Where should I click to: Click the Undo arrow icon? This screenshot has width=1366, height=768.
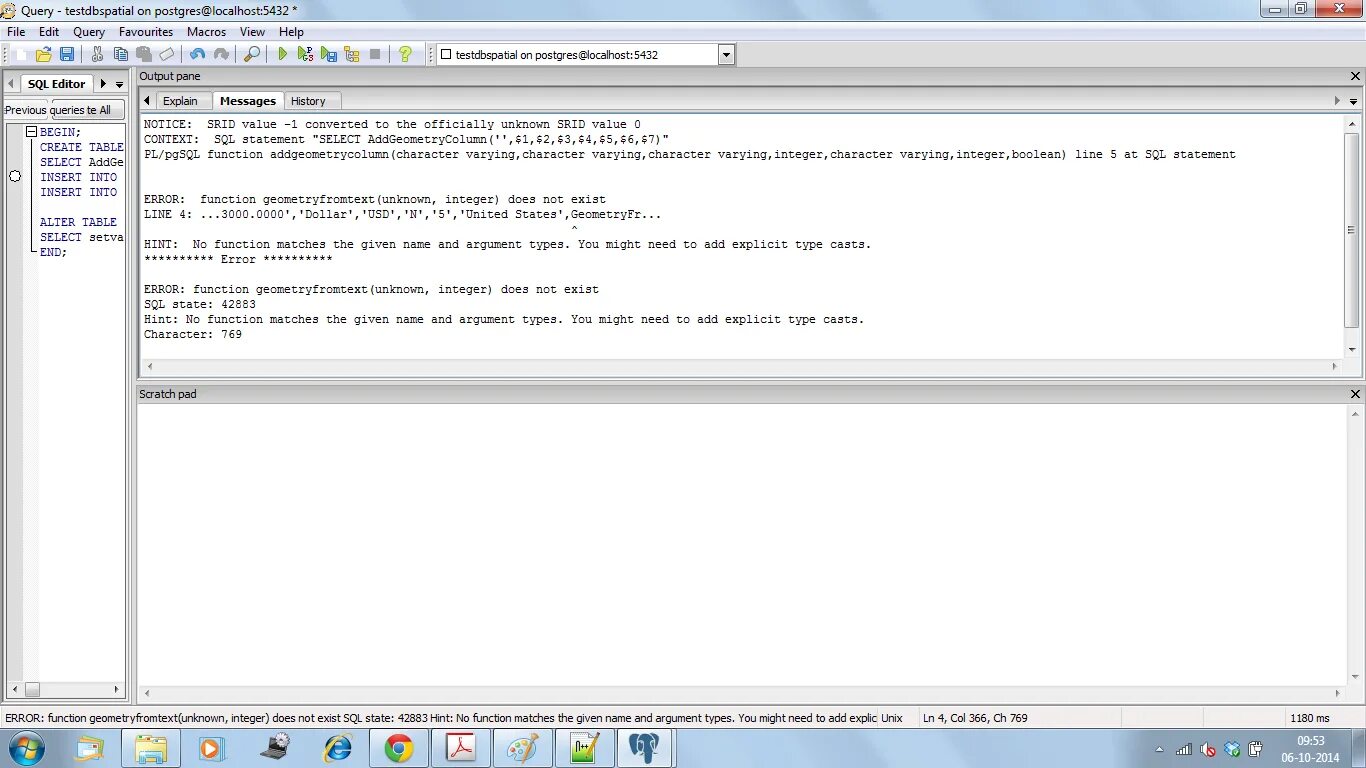click(x=198, y=54)
